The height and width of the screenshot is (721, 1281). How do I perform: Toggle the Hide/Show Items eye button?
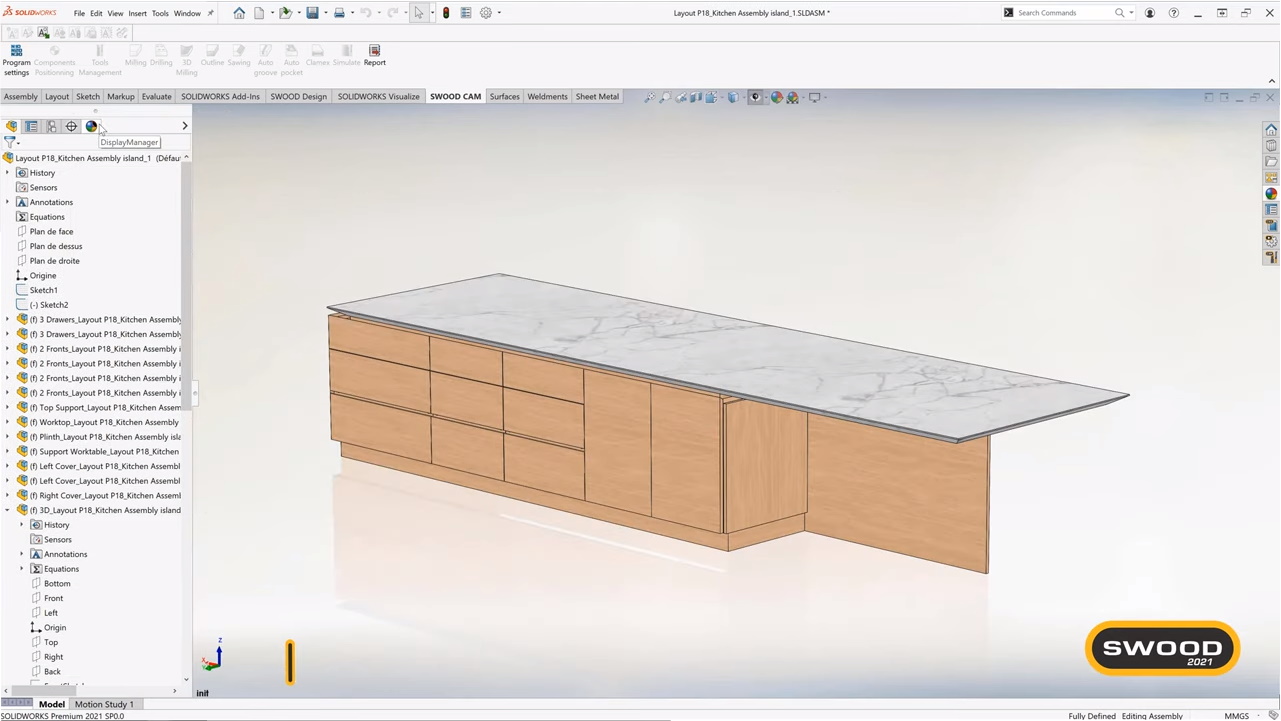point(755,97)
